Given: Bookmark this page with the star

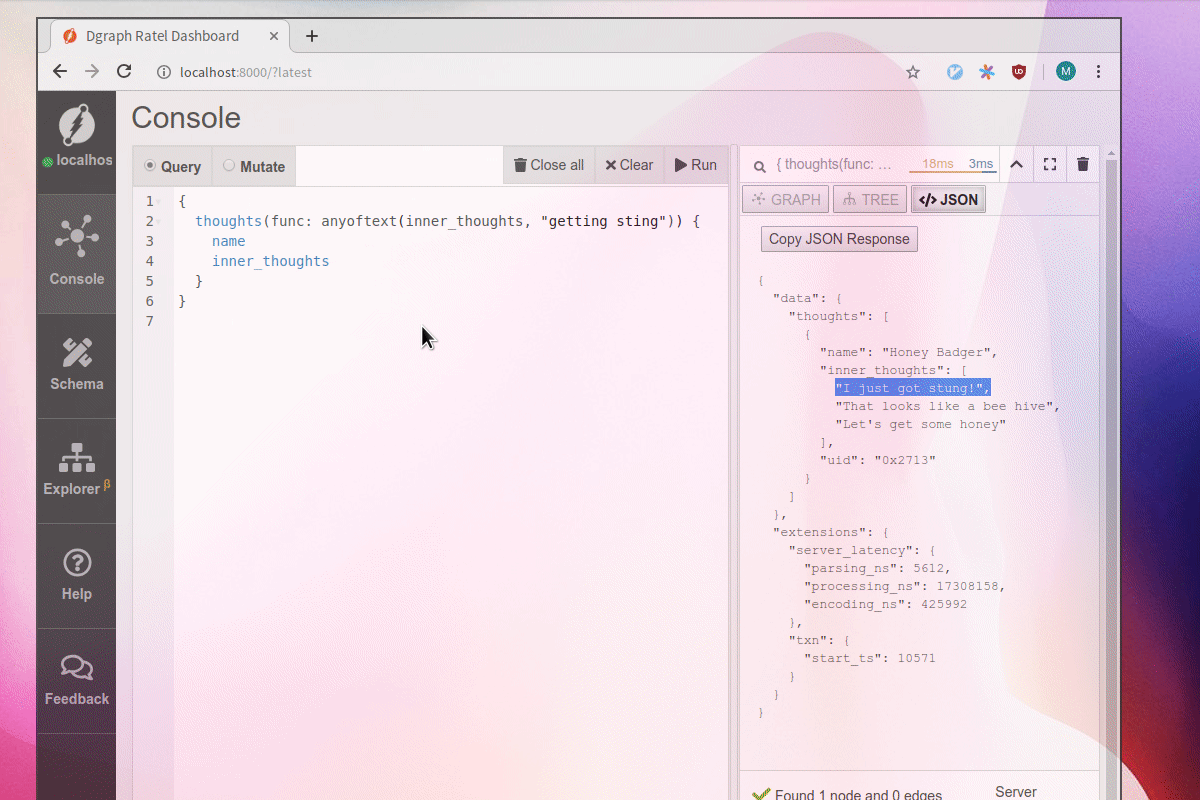Looking at the screenshot, I should (912, 72).
